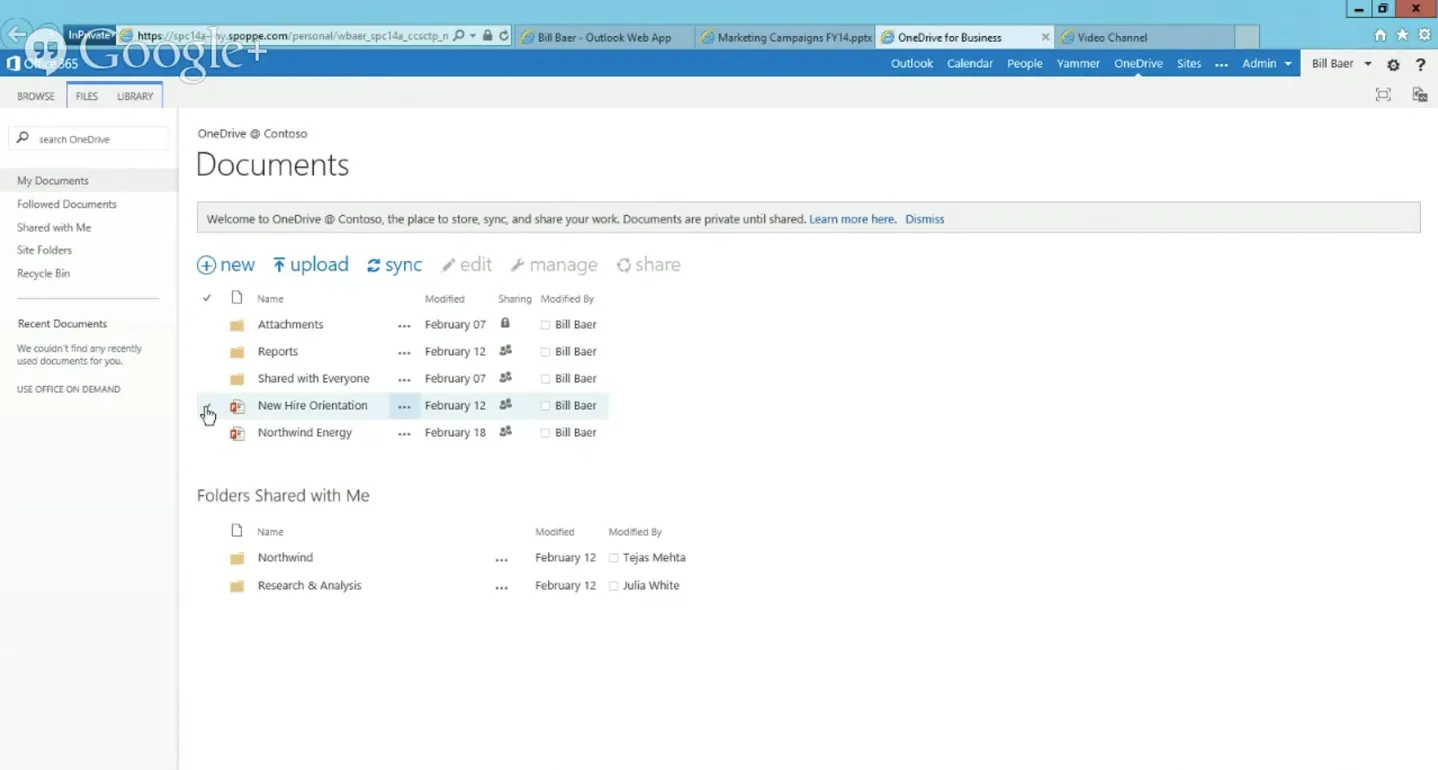Open ellipsis menu for Attachments

404,326
